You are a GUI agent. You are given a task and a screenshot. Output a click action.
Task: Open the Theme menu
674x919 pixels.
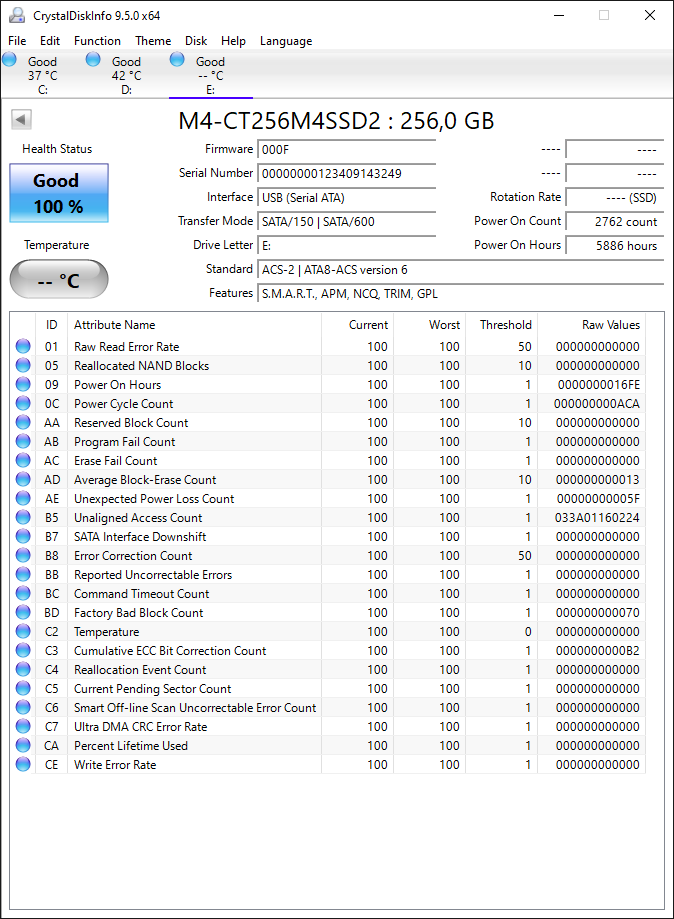coord(153,41)
